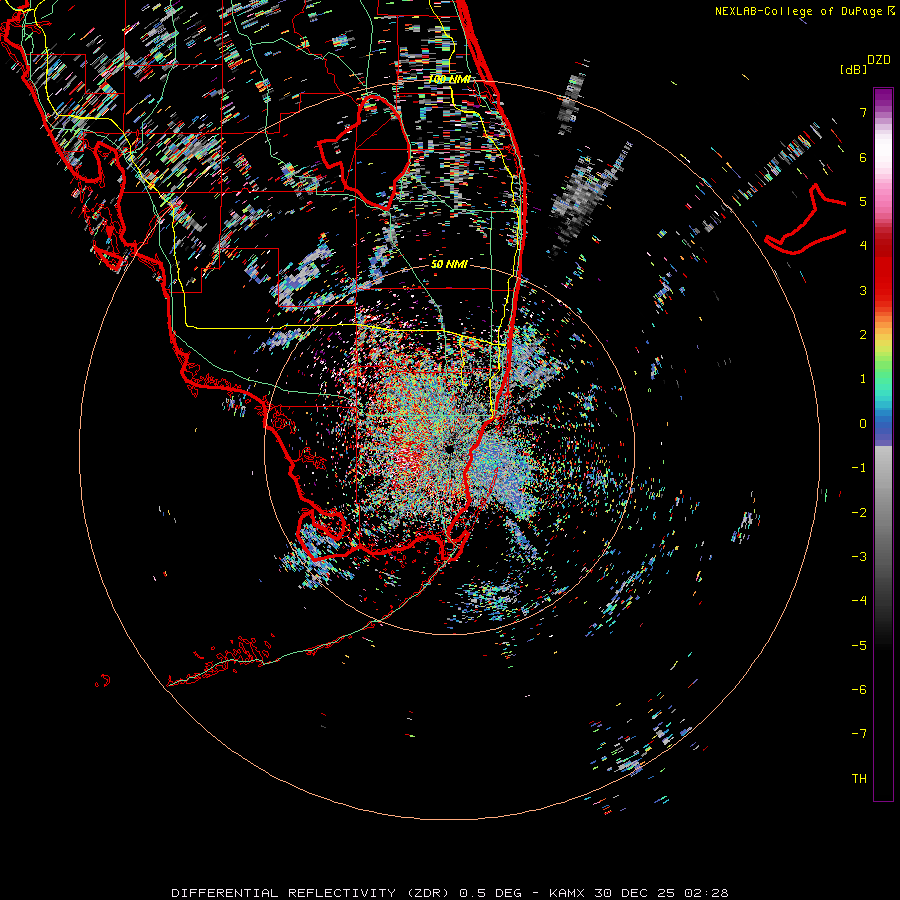Click the -3 dB tick label on colorbar
This screenshot has height=900, width=900.
point(859,556)
